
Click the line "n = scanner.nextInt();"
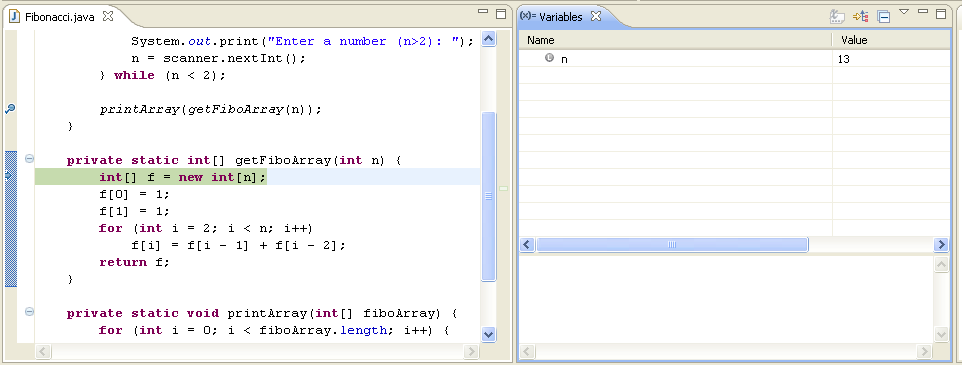(218, 58)
